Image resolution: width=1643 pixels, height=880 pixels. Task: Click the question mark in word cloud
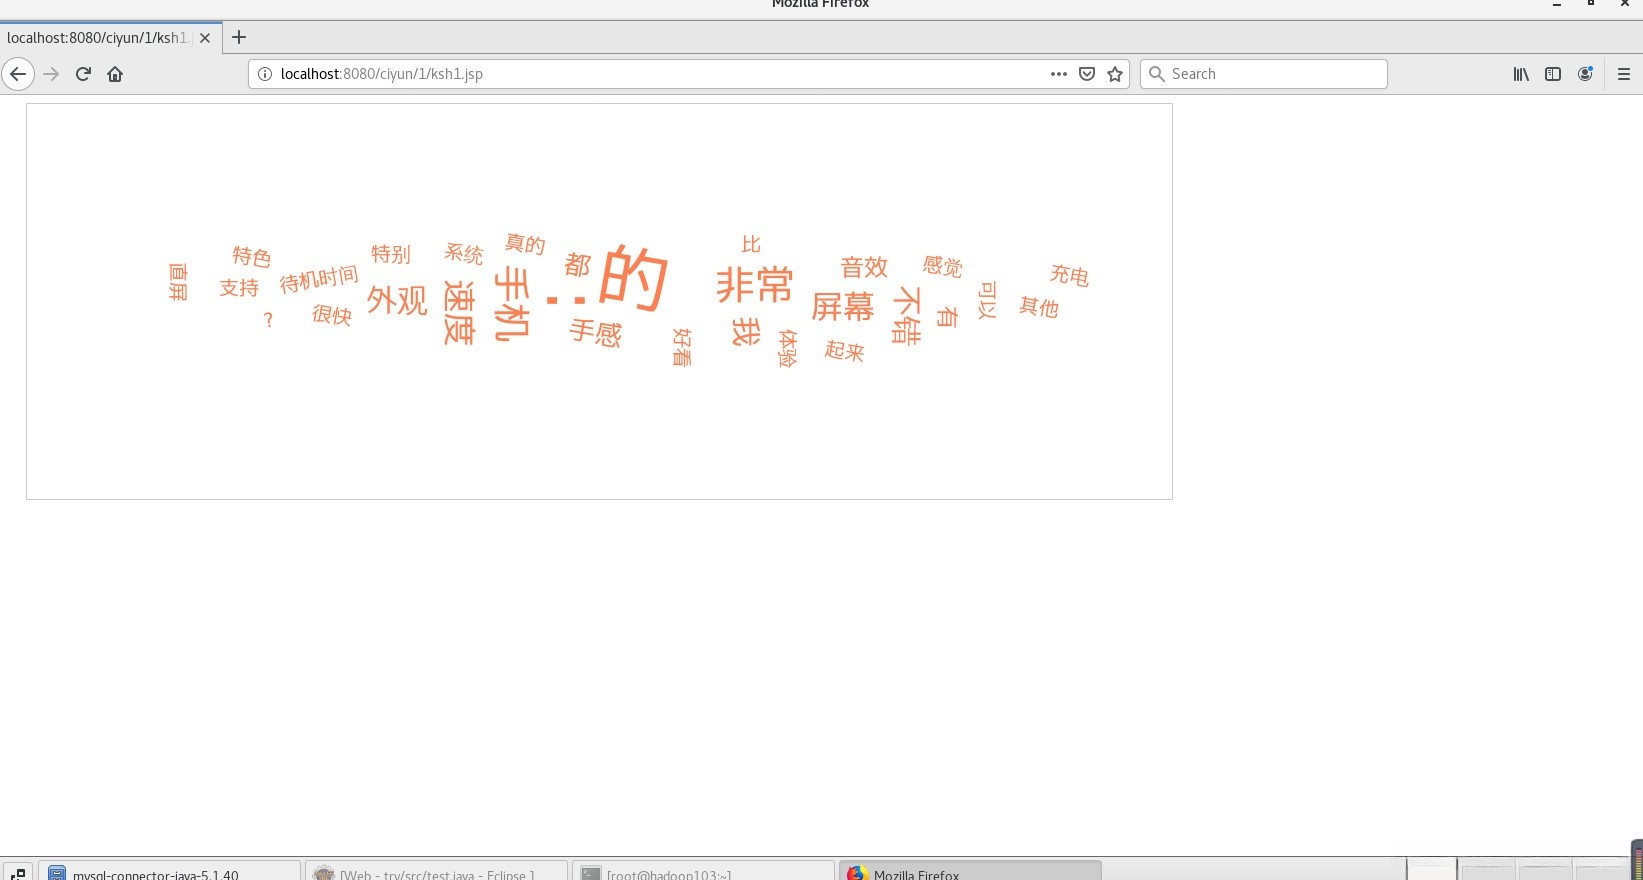(268, 320)
